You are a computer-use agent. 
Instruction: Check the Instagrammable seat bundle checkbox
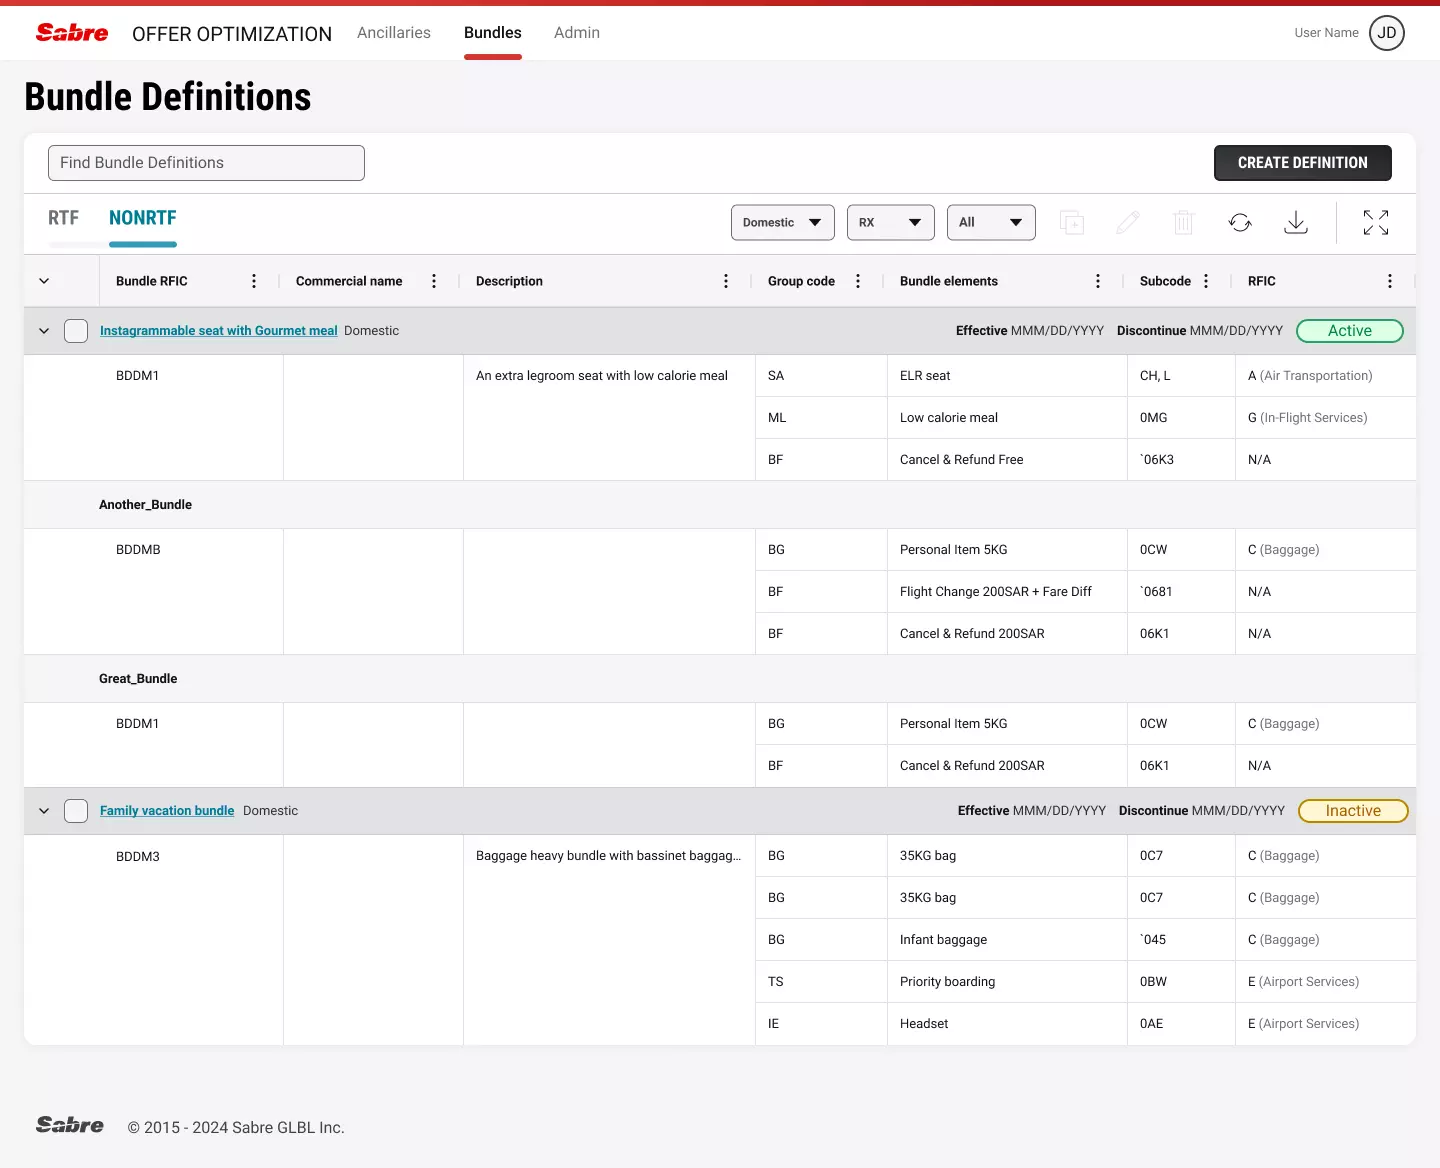click(76, 331)
